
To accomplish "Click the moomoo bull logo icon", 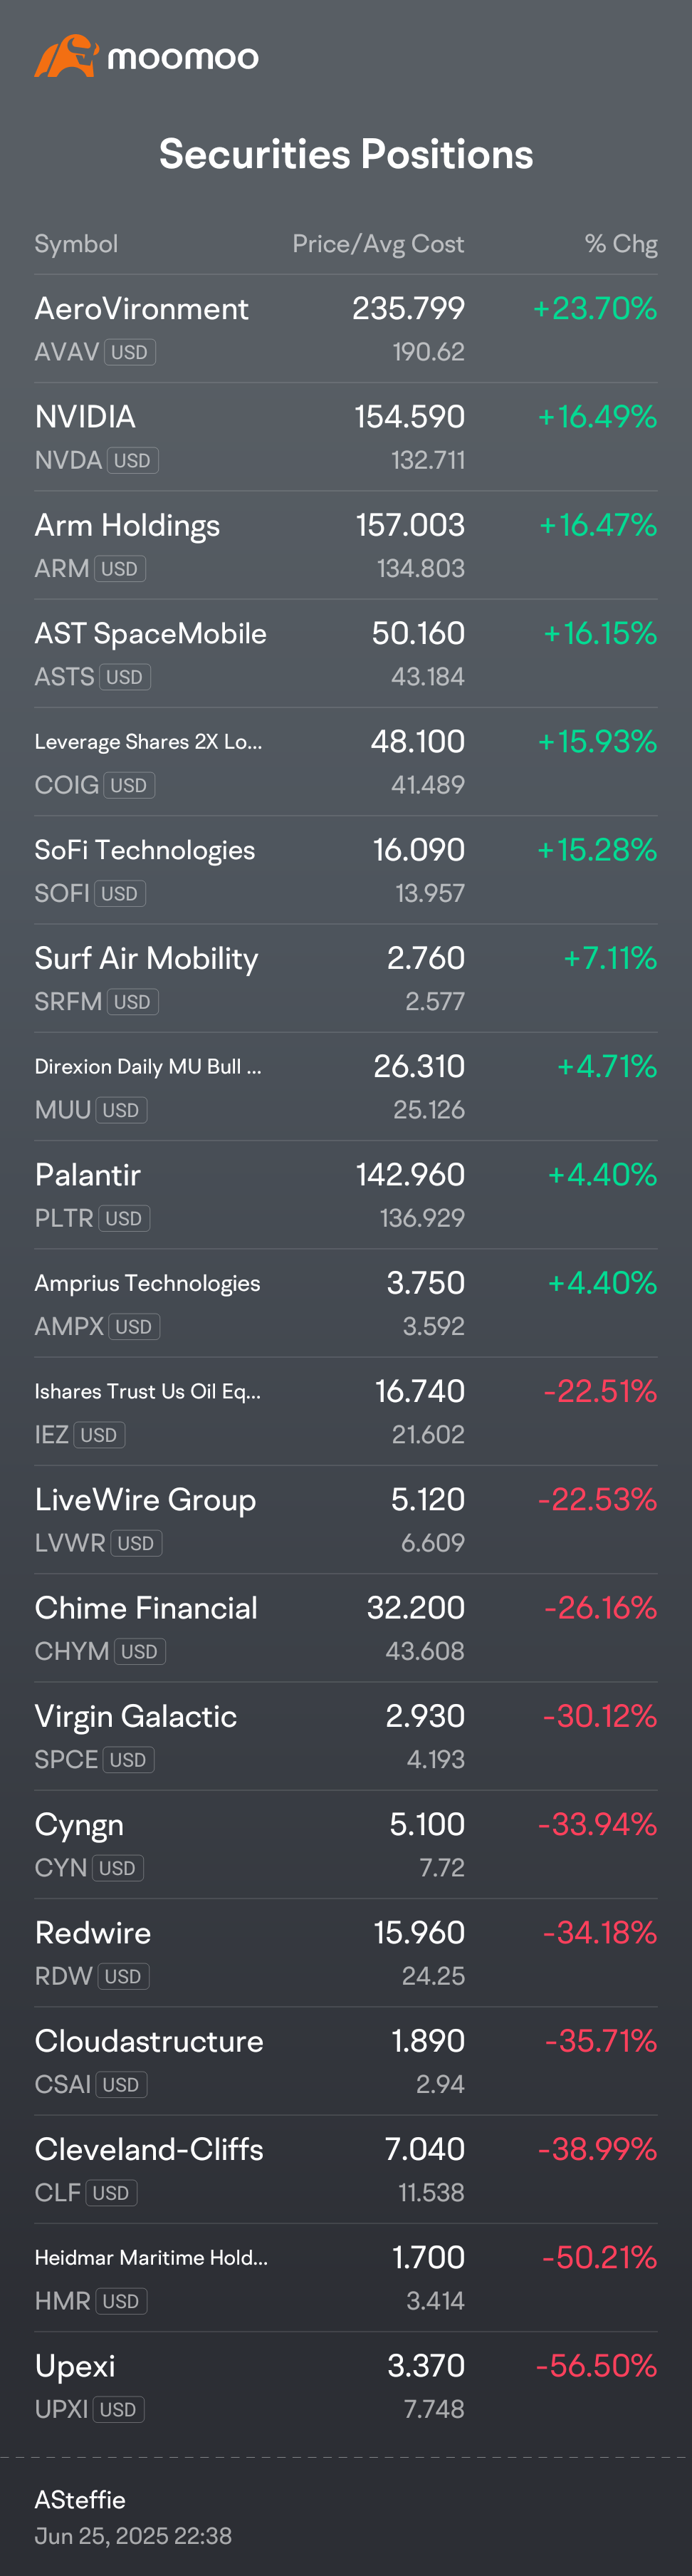I will pyautogui.click(x=66, y=56).
